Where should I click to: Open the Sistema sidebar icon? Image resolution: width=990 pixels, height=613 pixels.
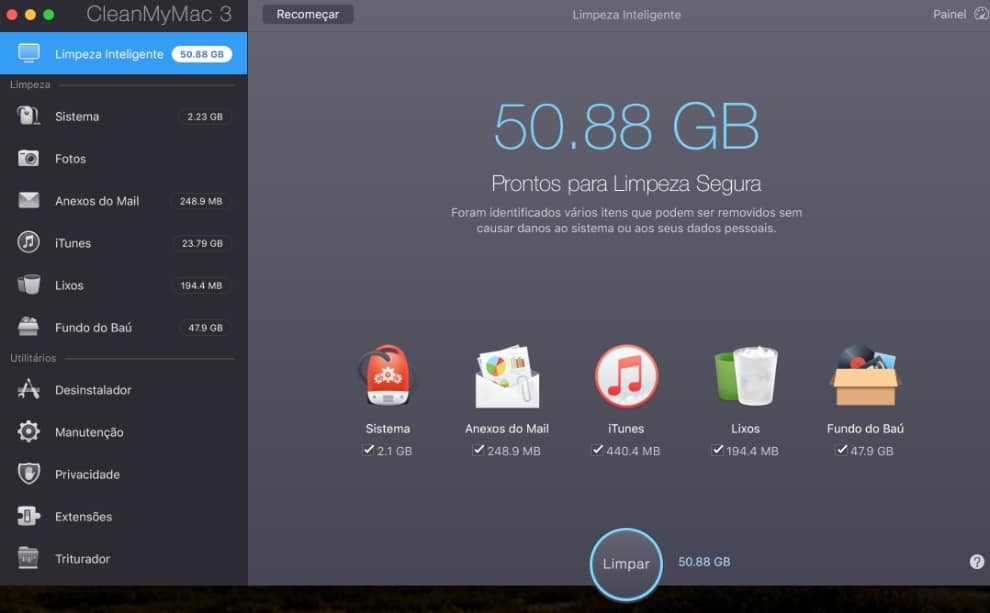pyautogui.click(x=28, y=116)
